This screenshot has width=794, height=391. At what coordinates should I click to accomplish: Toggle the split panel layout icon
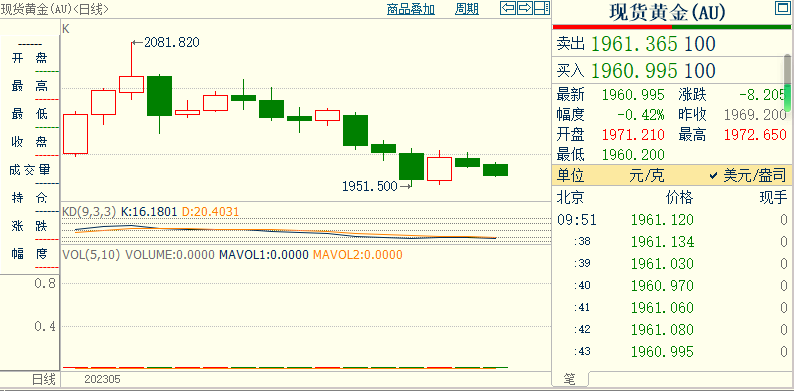click(x=541, y=8)
